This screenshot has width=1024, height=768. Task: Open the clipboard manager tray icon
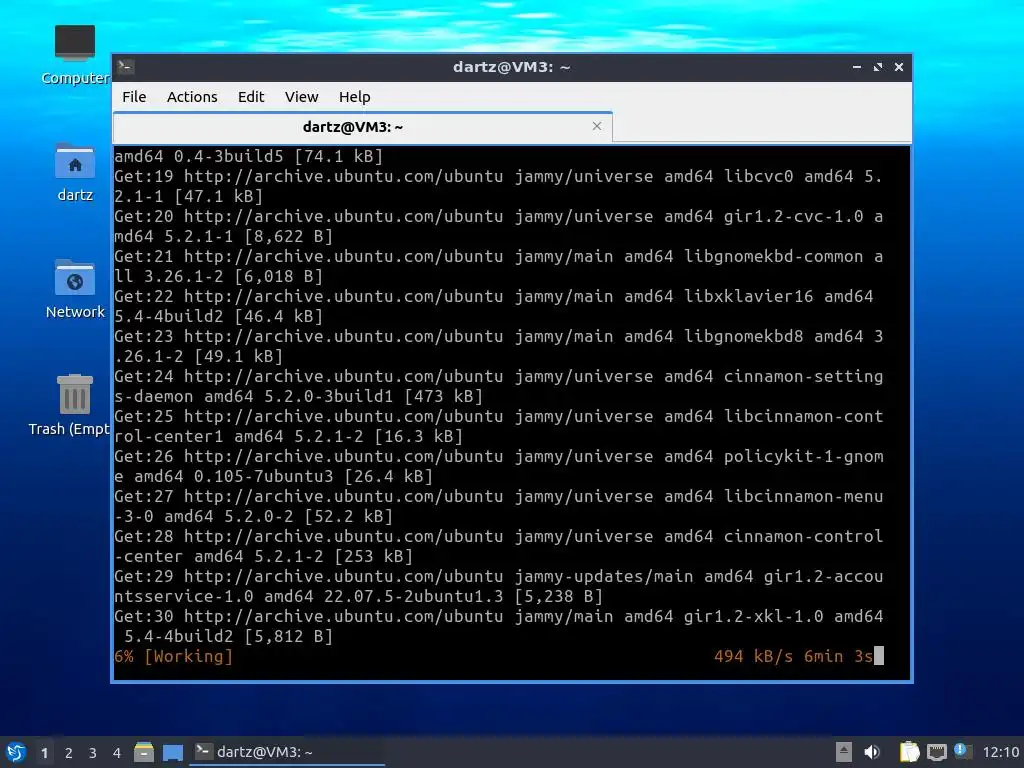pyautogui.click(x=909, y=752)
